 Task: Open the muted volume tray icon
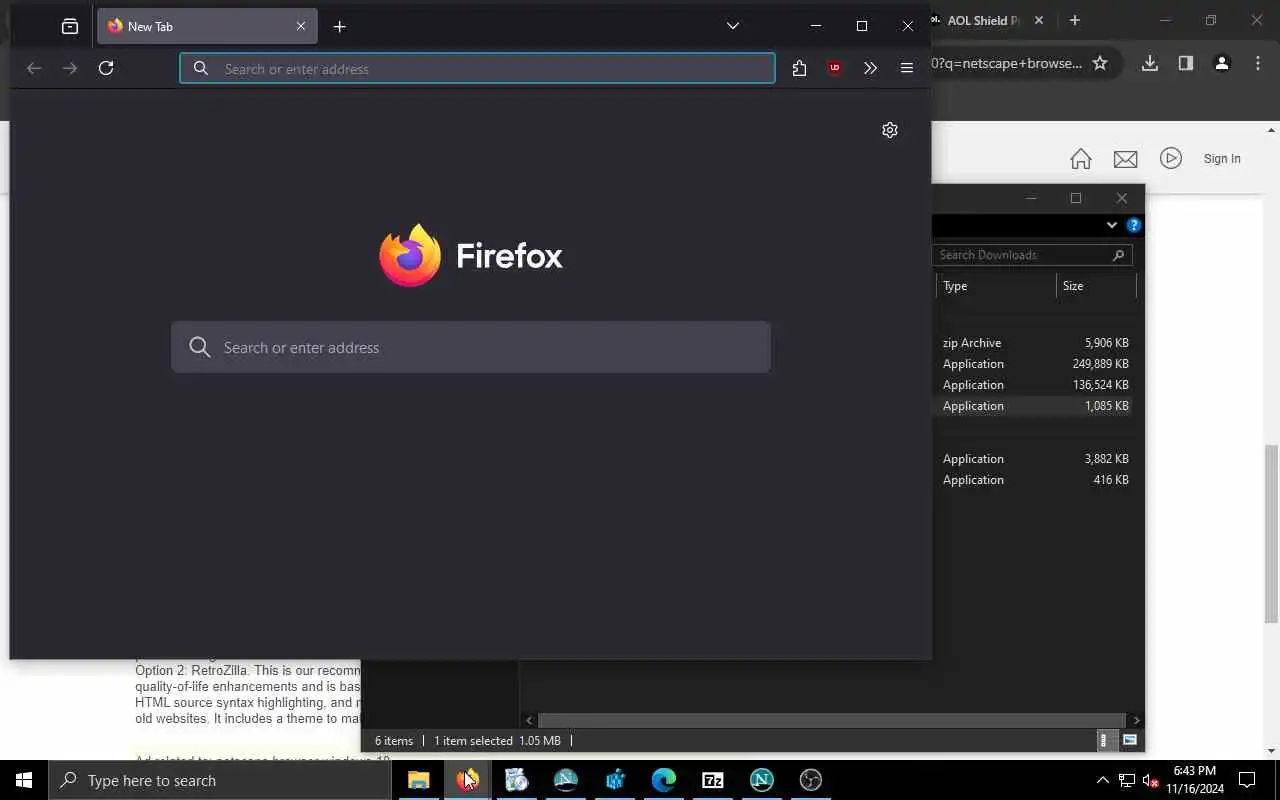point(1151,780)
